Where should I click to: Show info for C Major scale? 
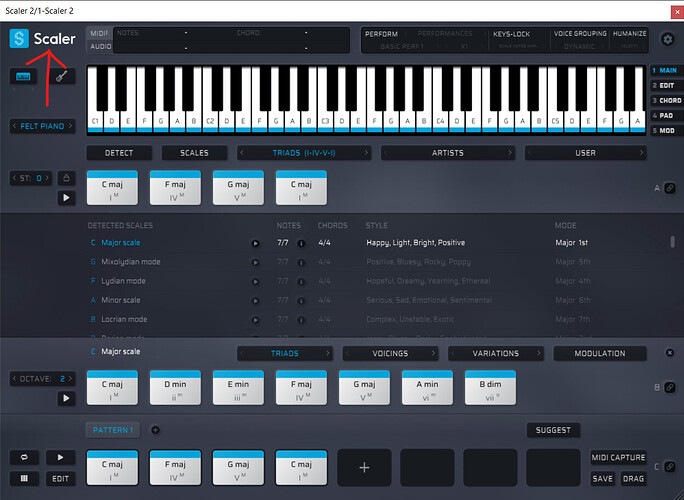pyautogui.click(x=301, y=243)
